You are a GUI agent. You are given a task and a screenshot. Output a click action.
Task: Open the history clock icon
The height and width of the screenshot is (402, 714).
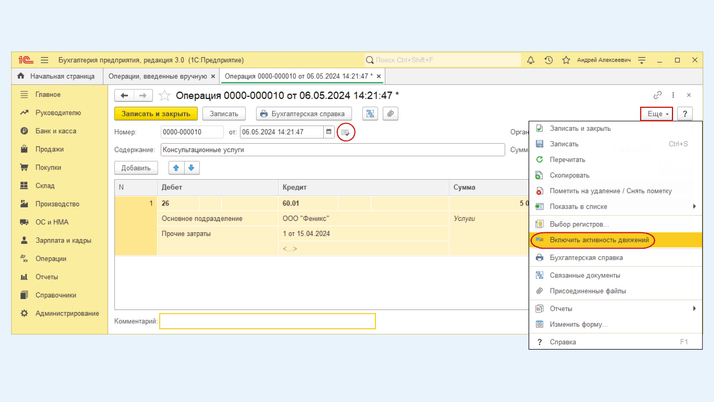[548, 60]
